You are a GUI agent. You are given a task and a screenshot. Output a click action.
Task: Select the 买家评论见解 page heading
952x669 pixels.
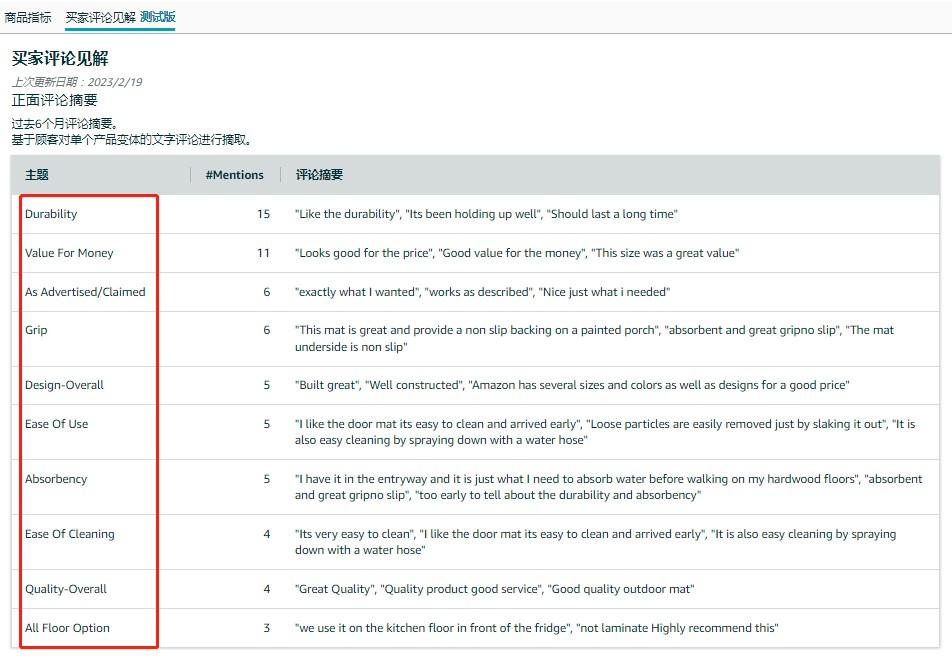60,58
